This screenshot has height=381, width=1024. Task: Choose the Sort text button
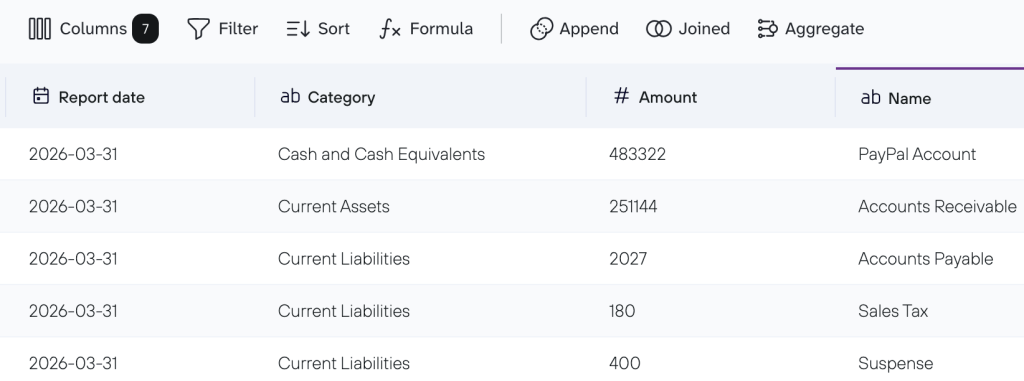click(x=334, y=29)
